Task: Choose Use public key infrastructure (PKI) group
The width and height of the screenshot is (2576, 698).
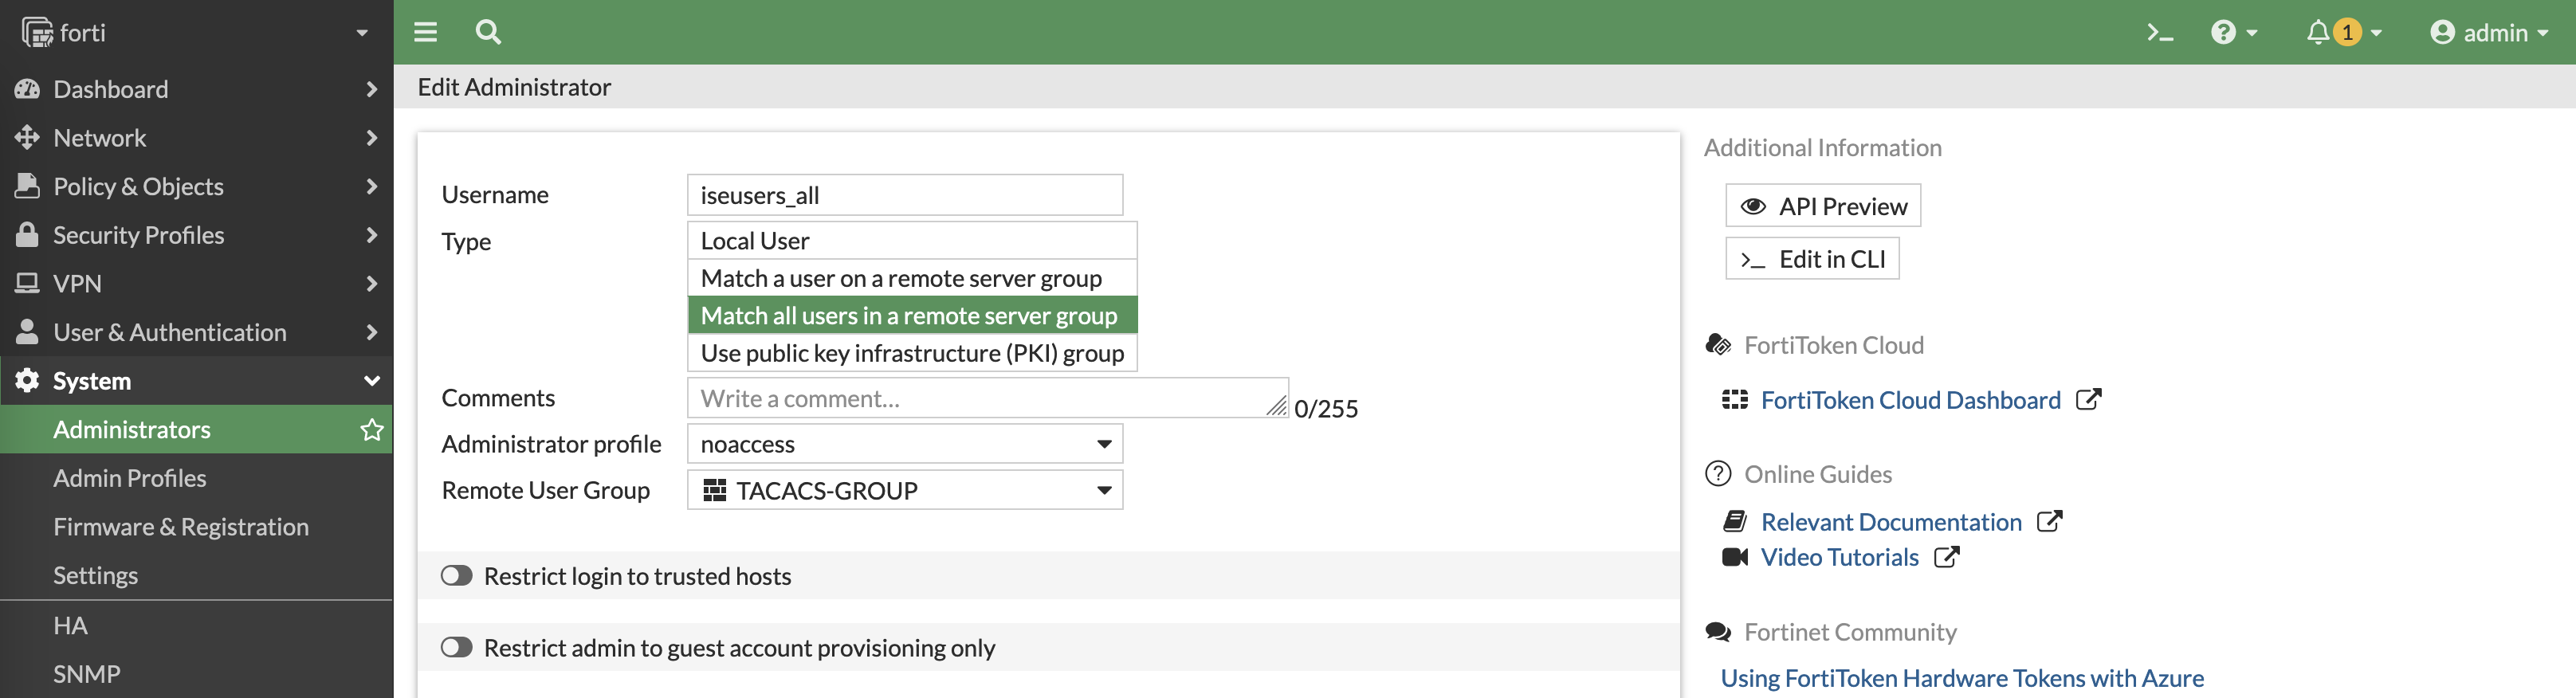Action: (911, 353)
